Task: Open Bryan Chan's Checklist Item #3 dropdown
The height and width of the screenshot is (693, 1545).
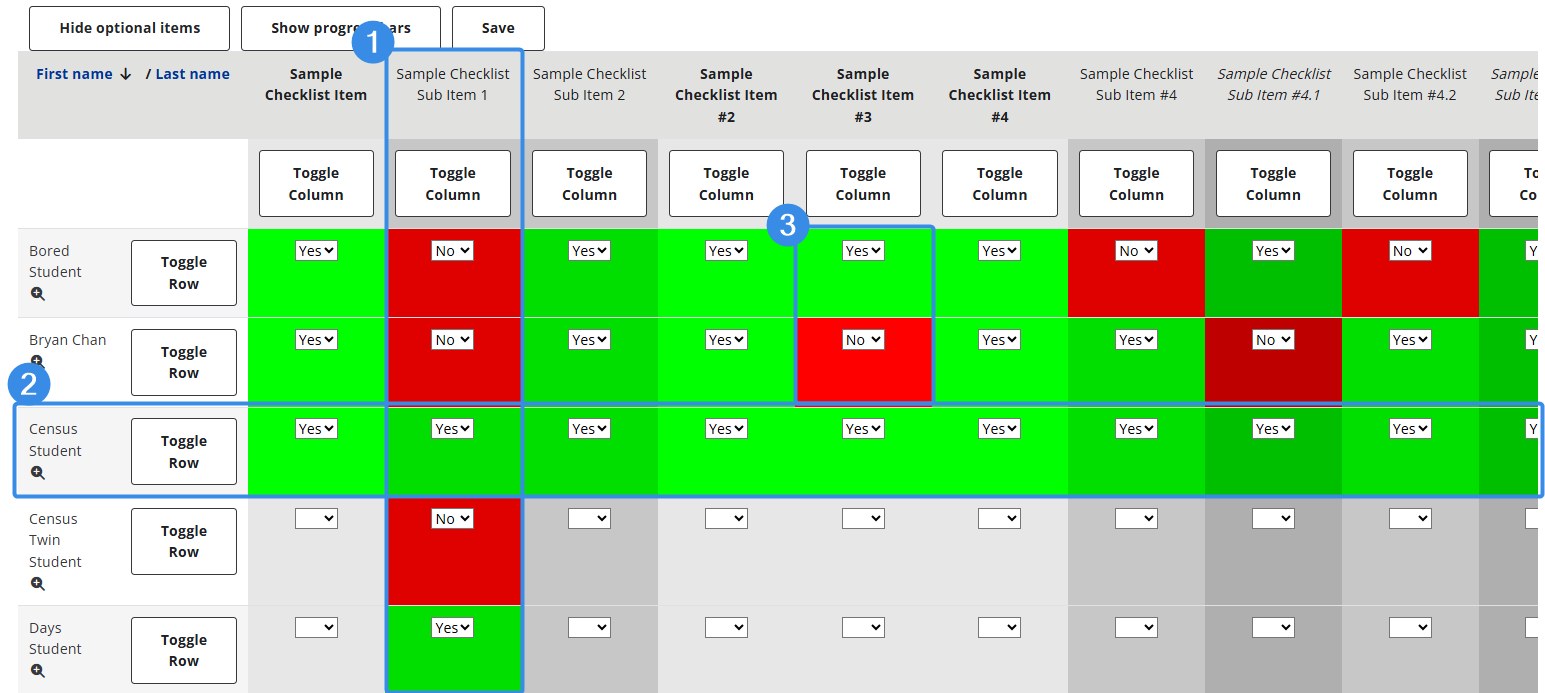Action: click(862, 340)
